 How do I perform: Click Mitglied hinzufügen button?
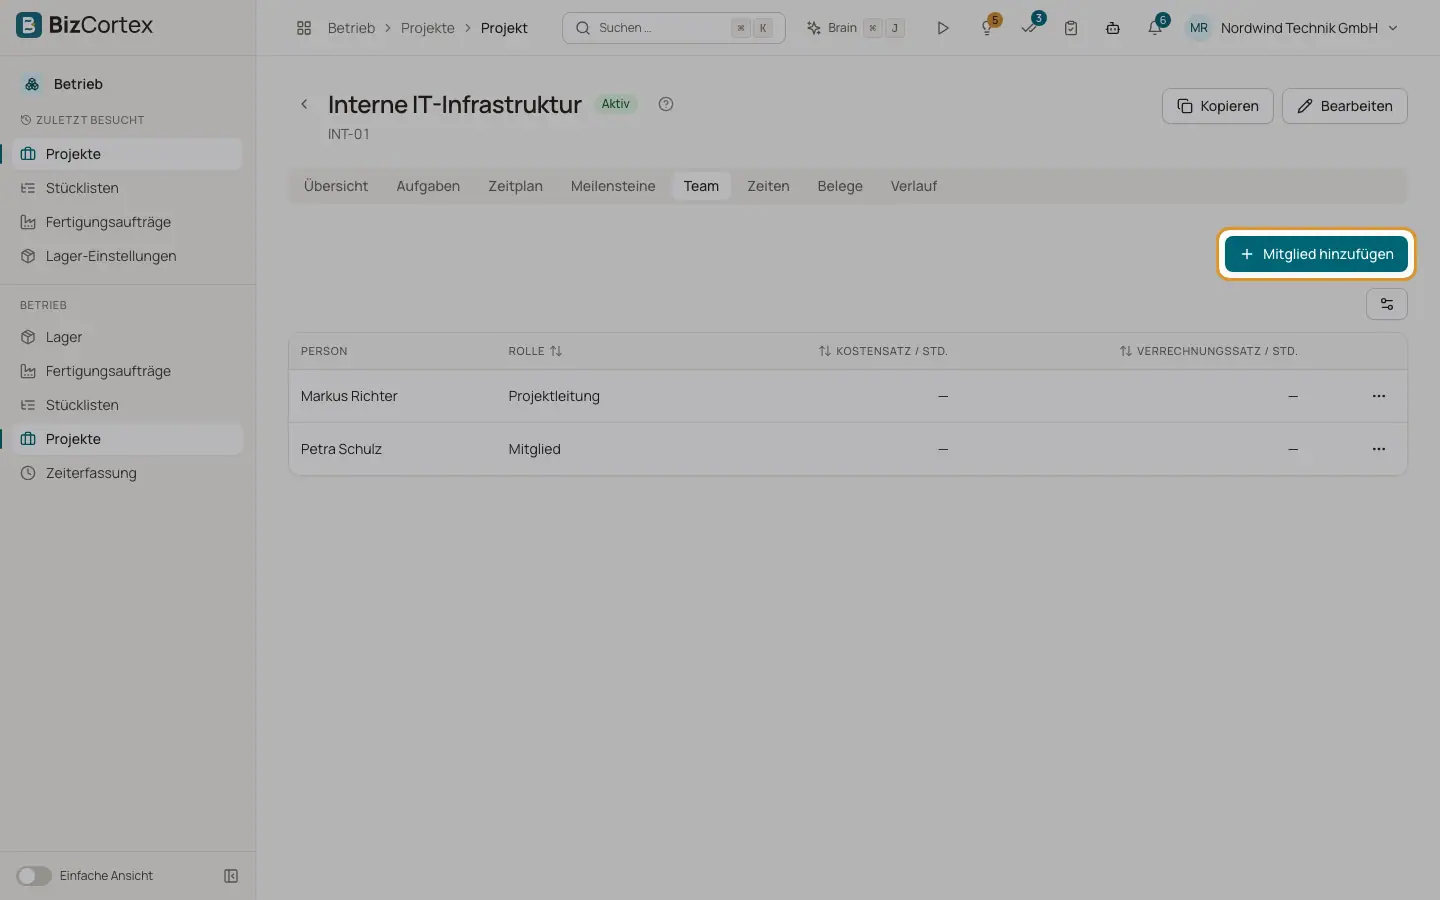(x=1316, y=254)
